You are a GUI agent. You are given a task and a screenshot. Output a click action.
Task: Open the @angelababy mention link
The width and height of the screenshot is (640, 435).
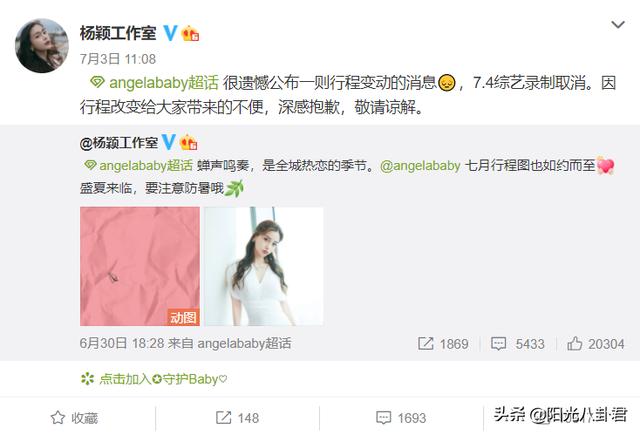click(420, 166)
